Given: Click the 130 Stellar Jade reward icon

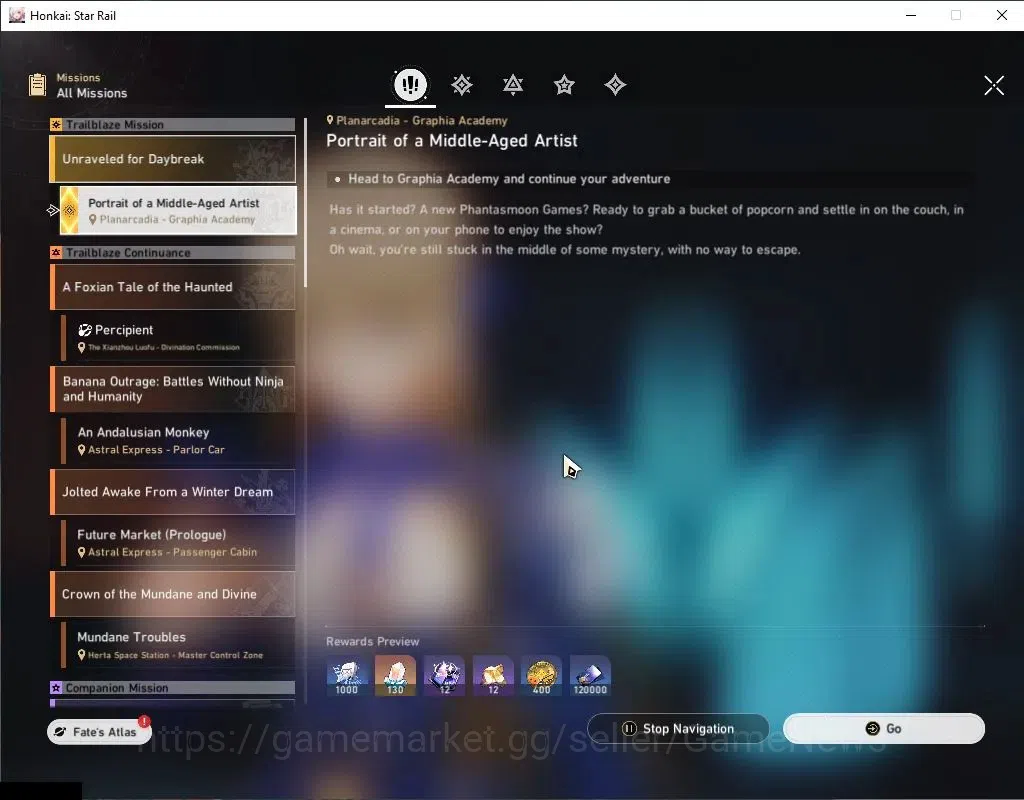Looking at the screenshot, I should tap(395, 675).
